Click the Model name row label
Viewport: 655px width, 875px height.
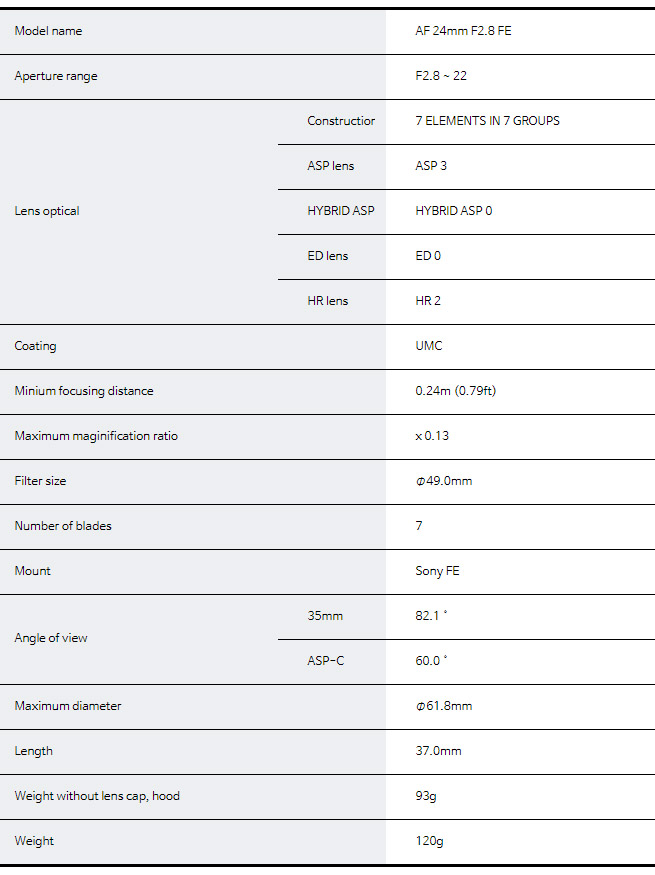coord(48,31)
